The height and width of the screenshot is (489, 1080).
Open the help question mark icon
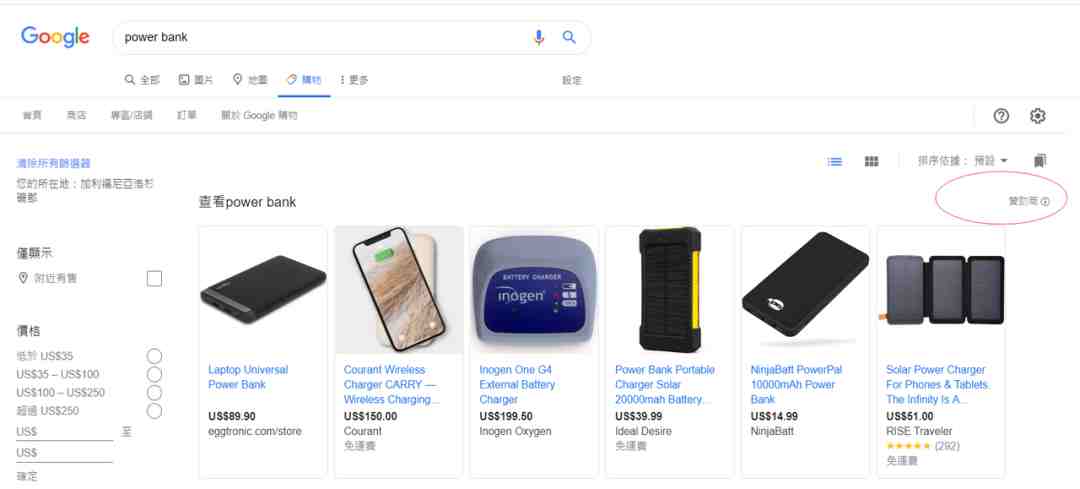(x=1001, y=116)
